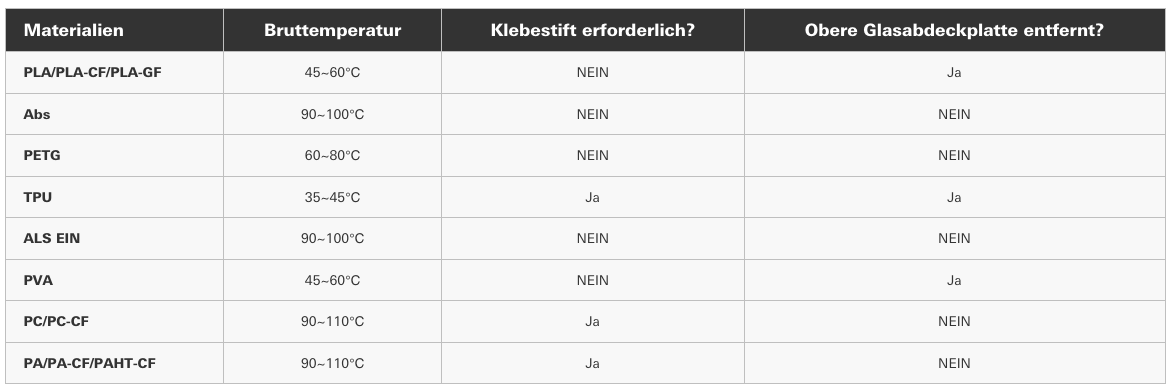Viewport: 1175px width, 389px height.
Task: Click the Obere Glasabdeckplatte entfernt? header
Action: (954, 31)
